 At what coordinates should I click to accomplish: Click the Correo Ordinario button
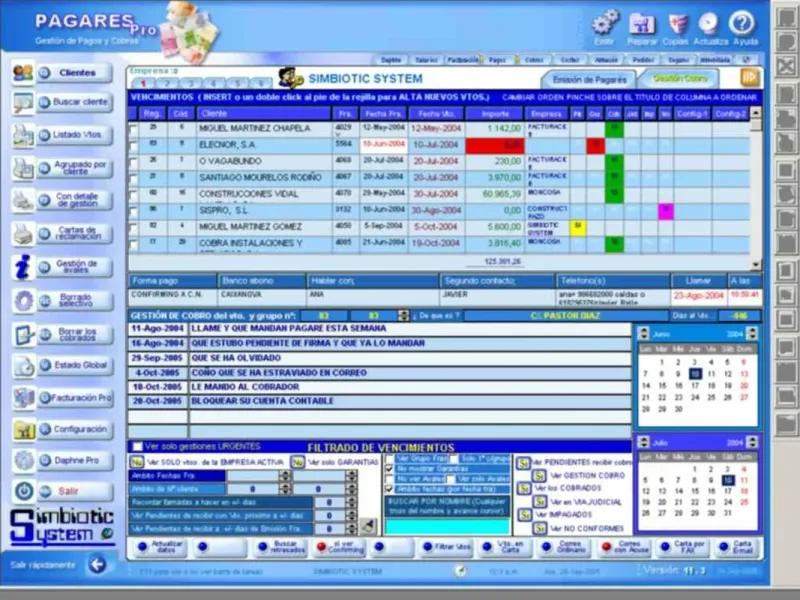click(565, 547)
